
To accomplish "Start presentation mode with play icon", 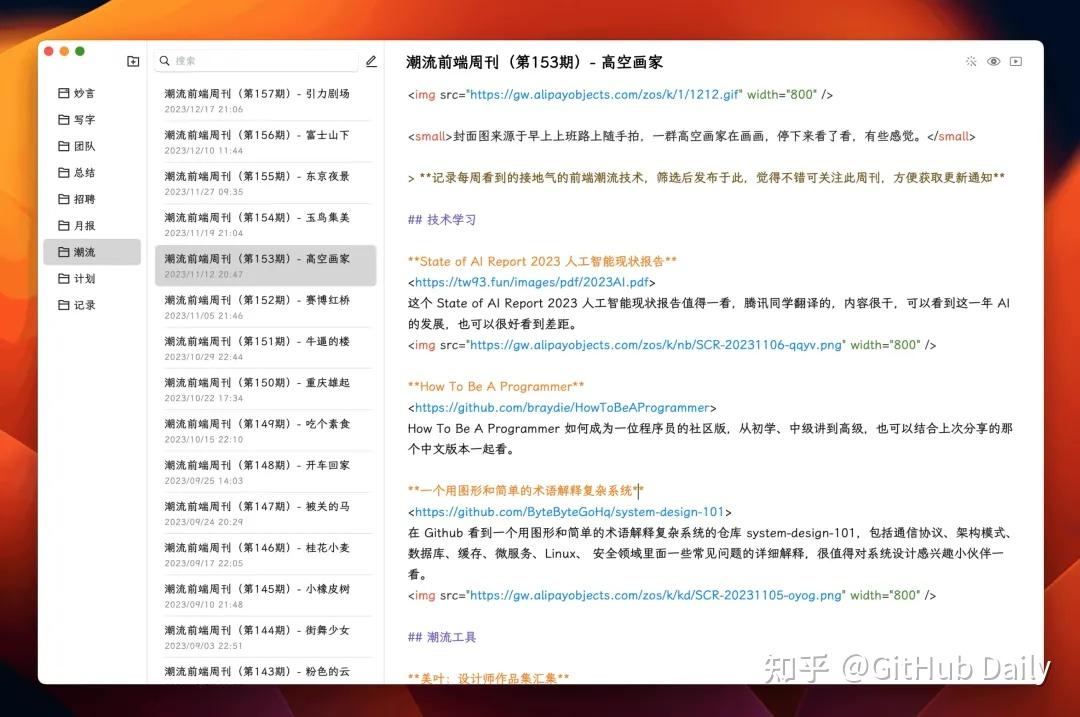I will coord(1016,62).
